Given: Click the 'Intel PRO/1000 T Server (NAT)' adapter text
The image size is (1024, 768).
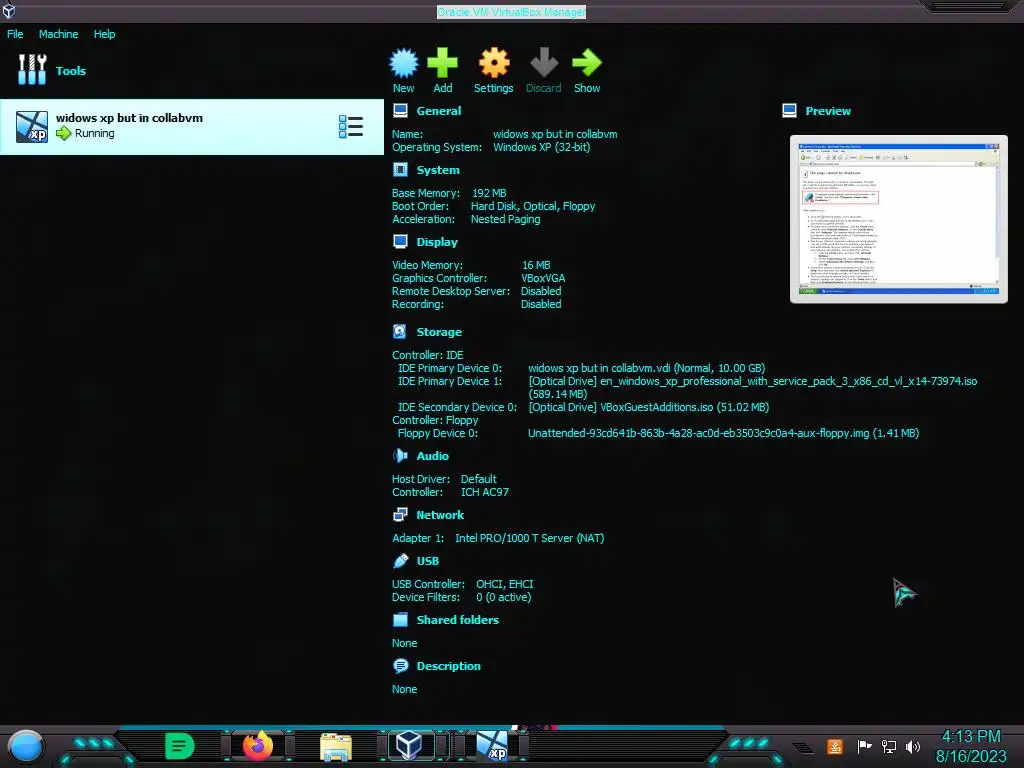Looking at the screenshot, I should click(x=530, y=538).
